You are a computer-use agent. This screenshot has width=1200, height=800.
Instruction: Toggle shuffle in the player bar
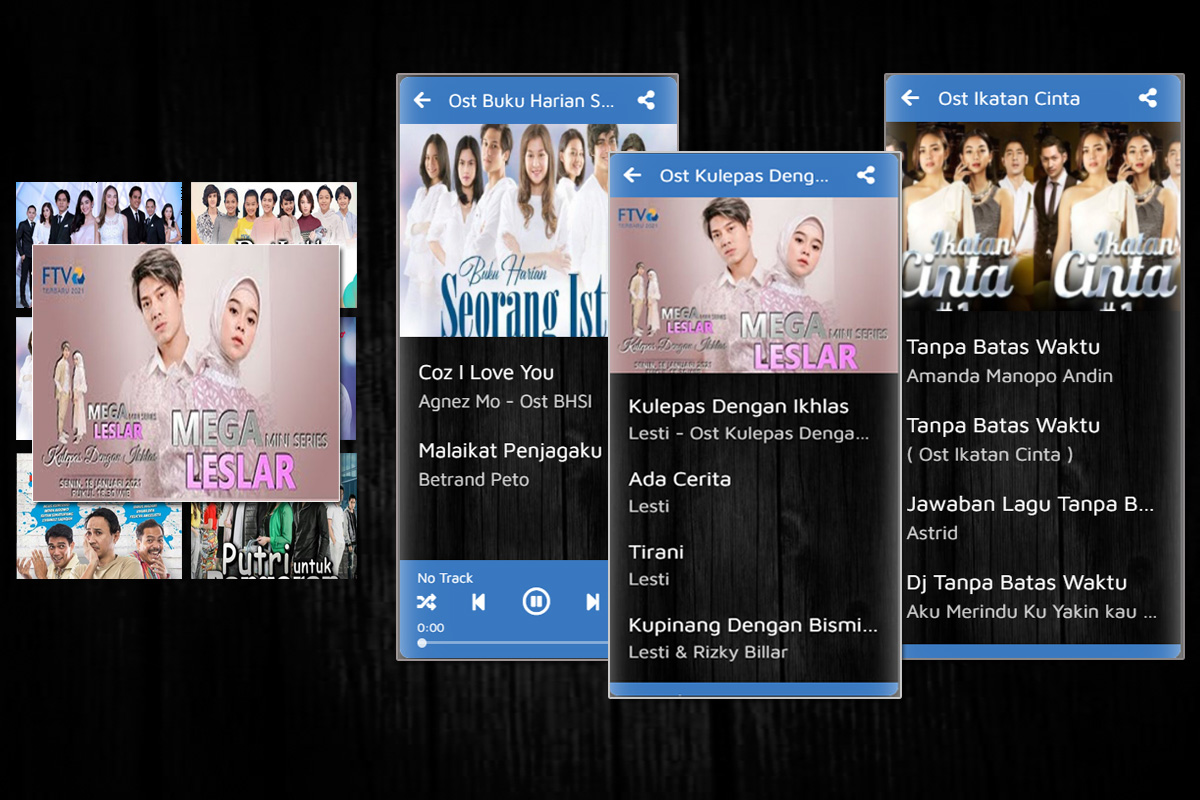coord(426,602)
